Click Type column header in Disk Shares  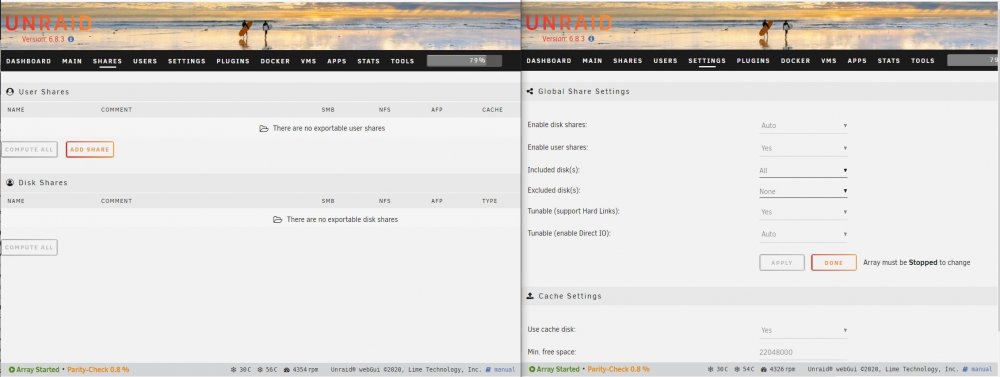click(x=490, y=201)
